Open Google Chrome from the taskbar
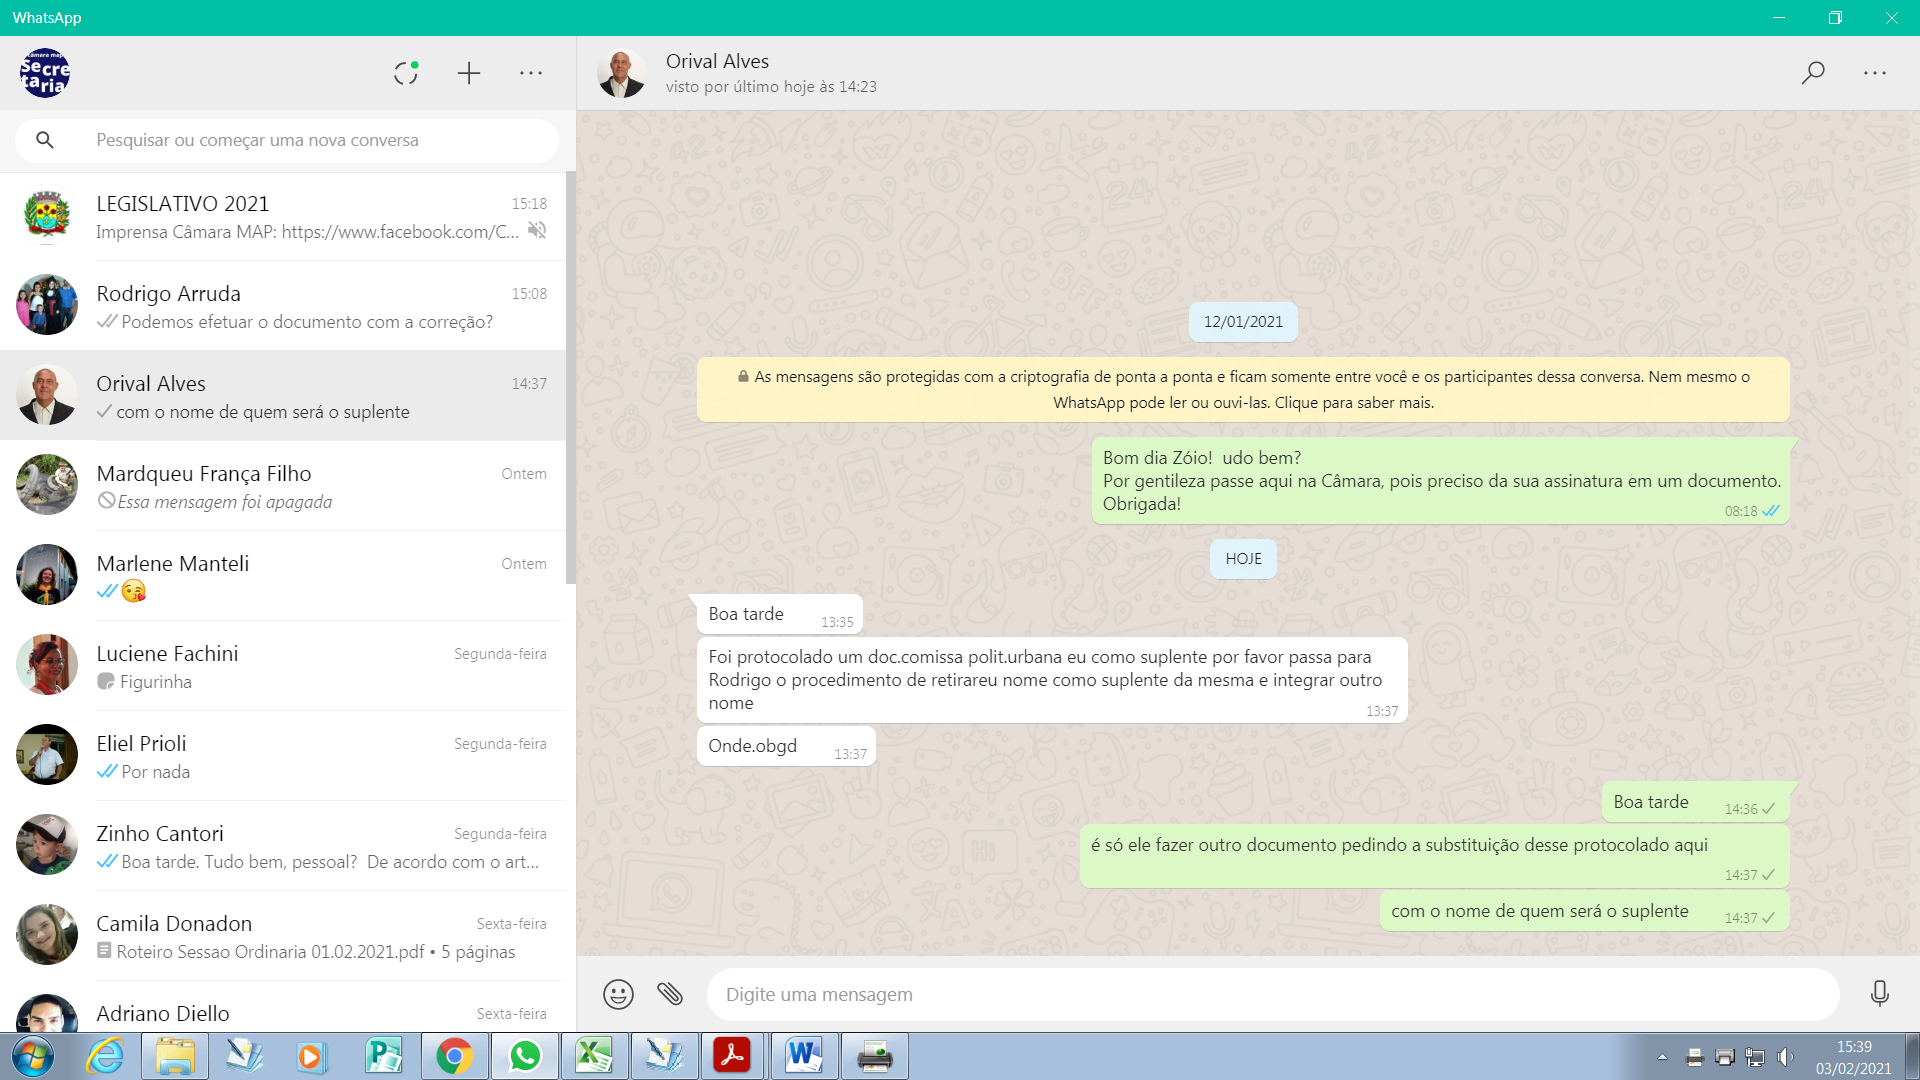 454,1056
